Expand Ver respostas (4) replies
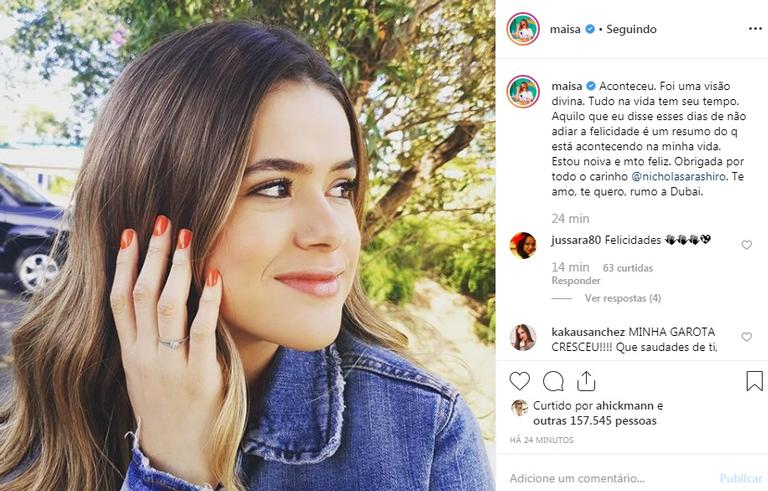This screenshot has width=768, height=491. (x=623, y=298)
